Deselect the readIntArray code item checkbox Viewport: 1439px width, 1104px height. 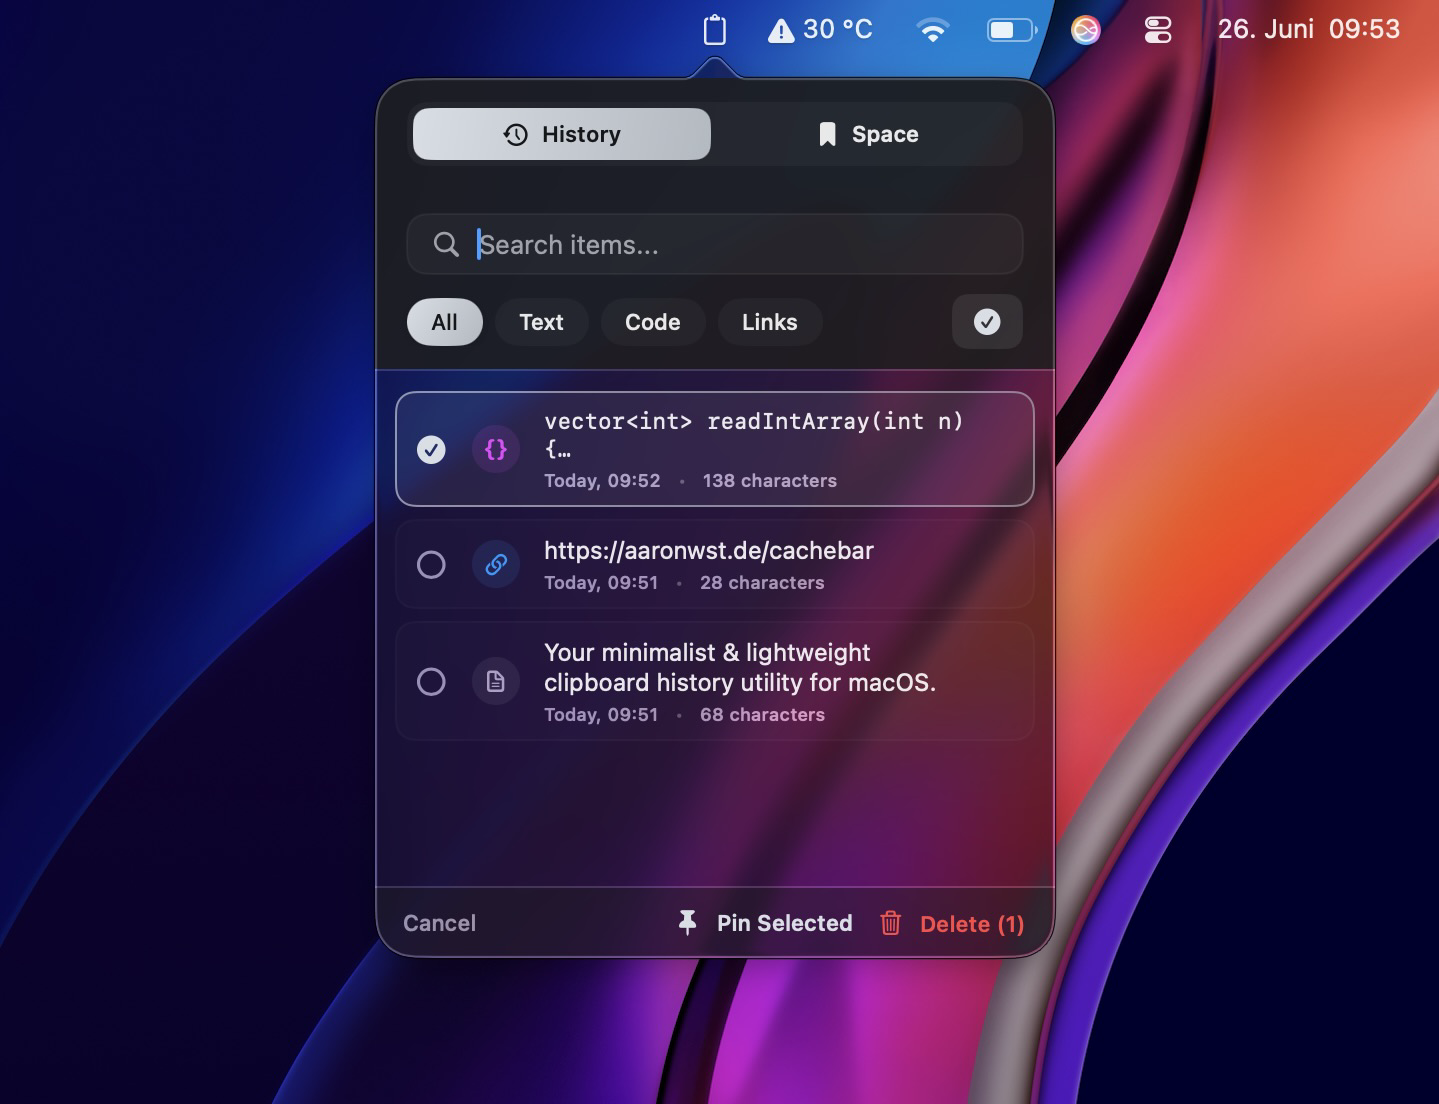tap(431, 449)
